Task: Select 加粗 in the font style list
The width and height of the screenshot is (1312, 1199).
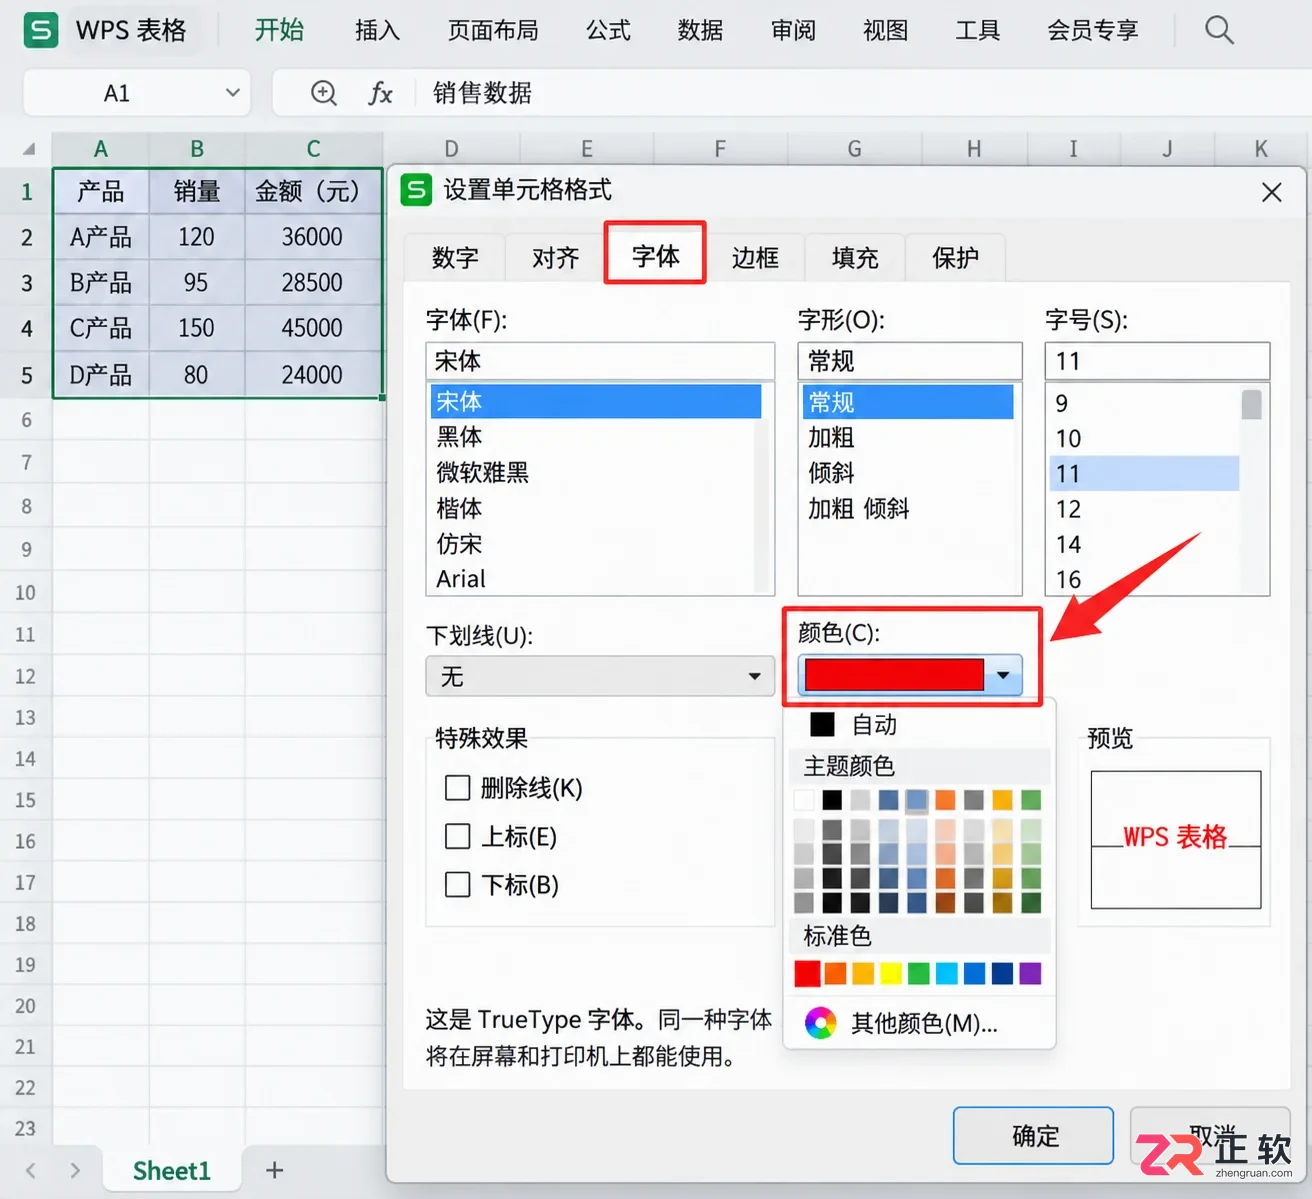Action: point(907,437)
